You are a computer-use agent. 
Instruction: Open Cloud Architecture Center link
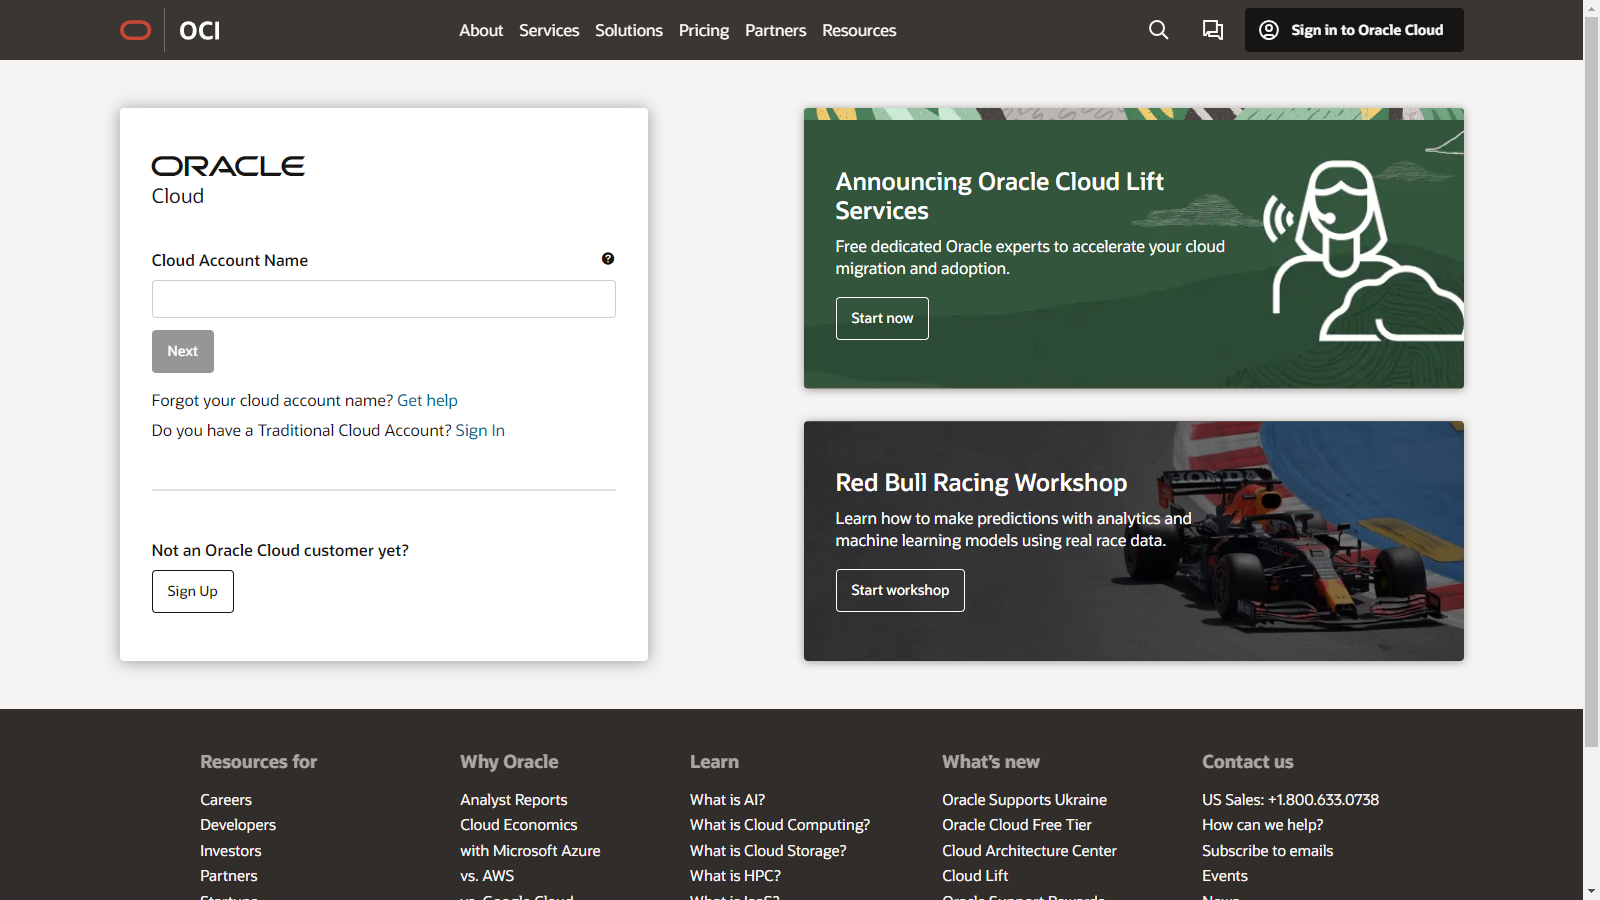click(x=1029, y=851)
